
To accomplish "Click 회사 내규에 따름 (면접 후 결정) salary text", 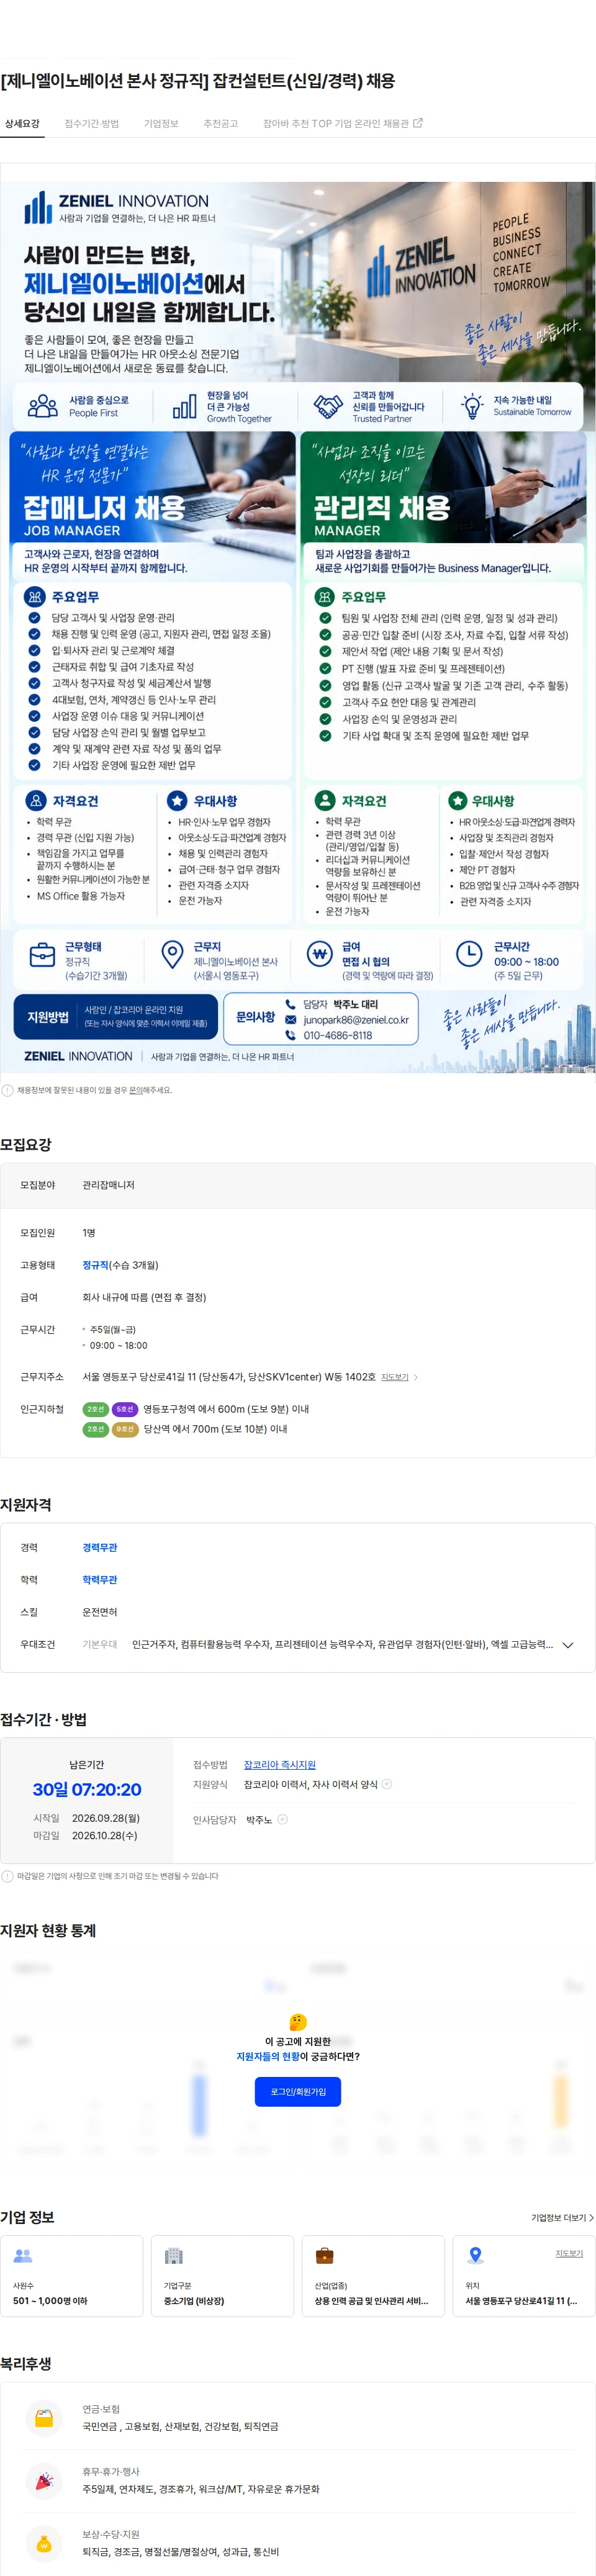I will click(144, 1297).
